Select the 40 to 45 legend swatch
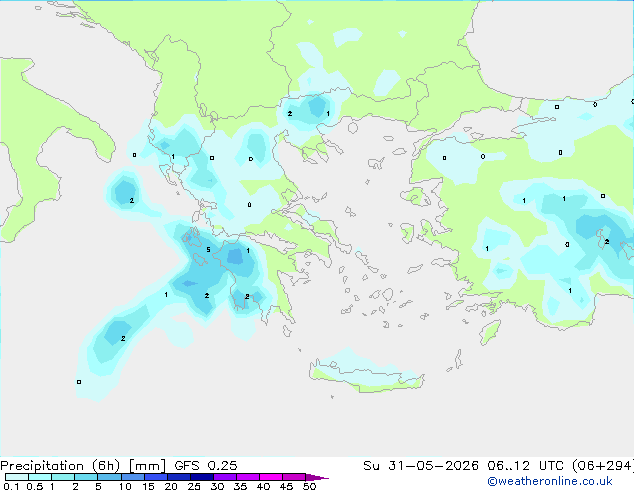 (271, 477)
